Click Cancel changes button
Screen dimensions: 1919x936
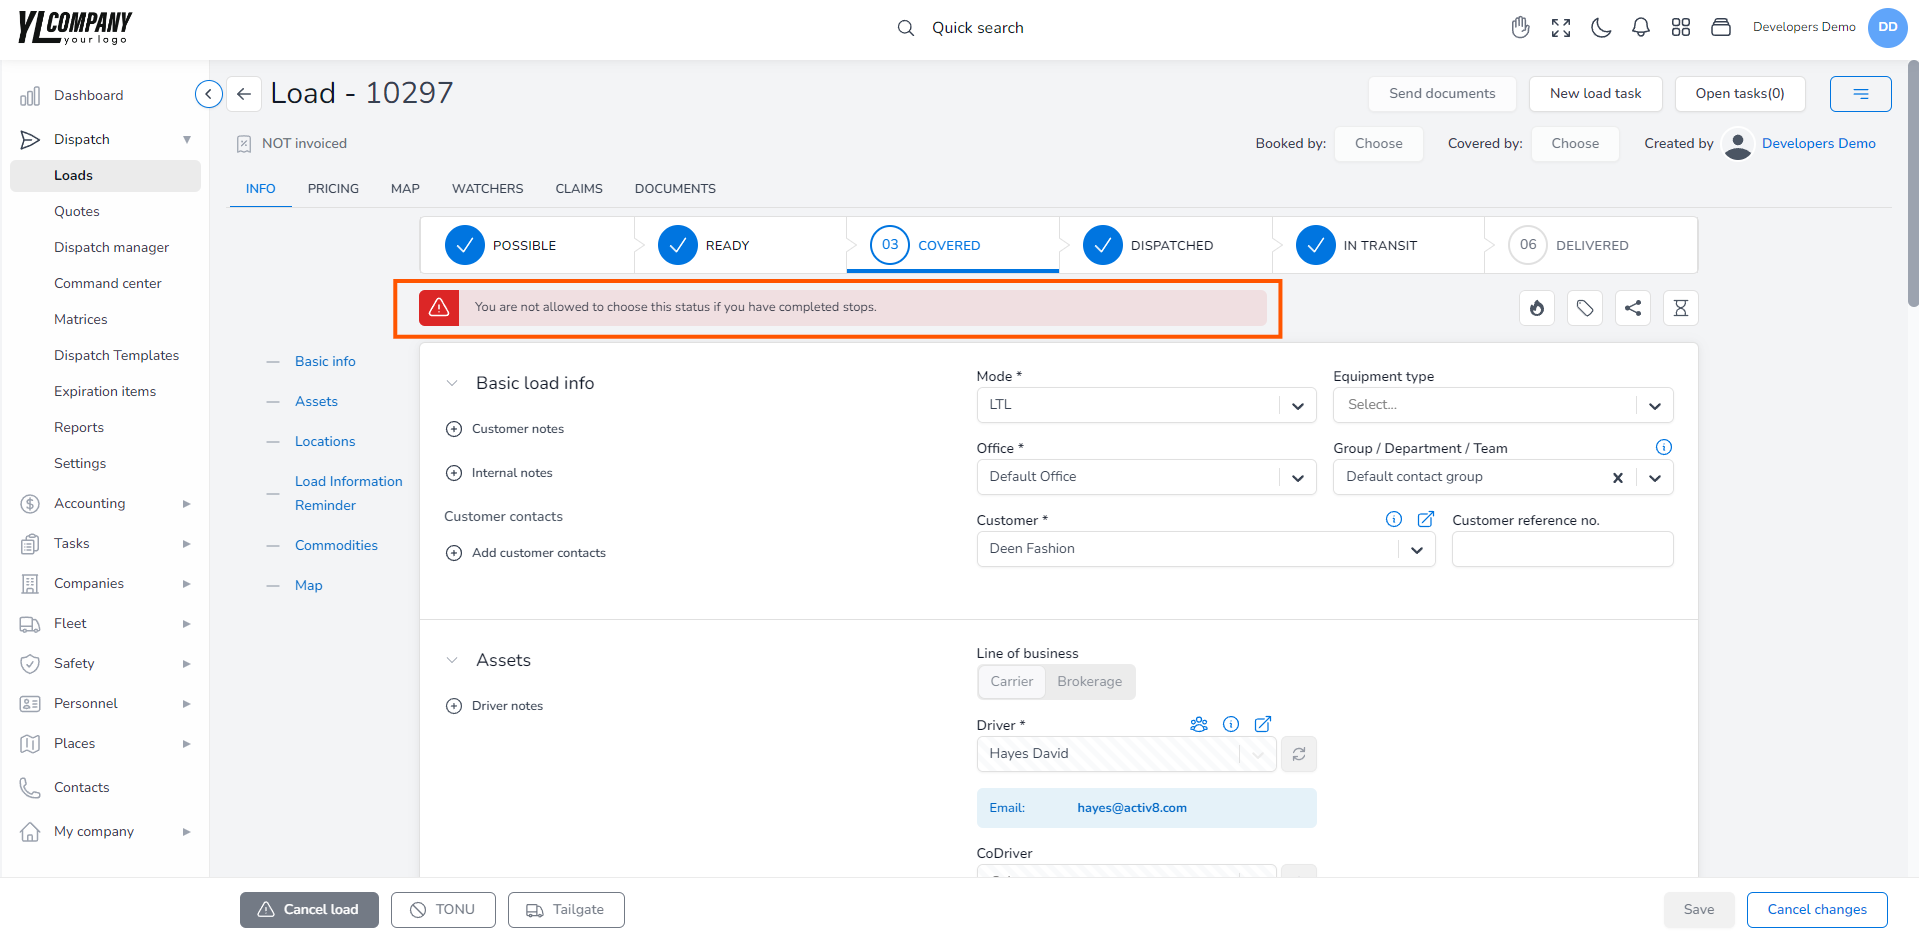[1817, 910]
